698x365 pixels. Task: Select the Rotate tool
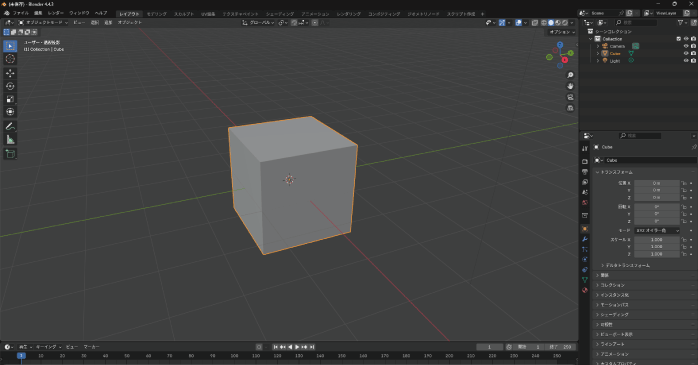point(10,86)
